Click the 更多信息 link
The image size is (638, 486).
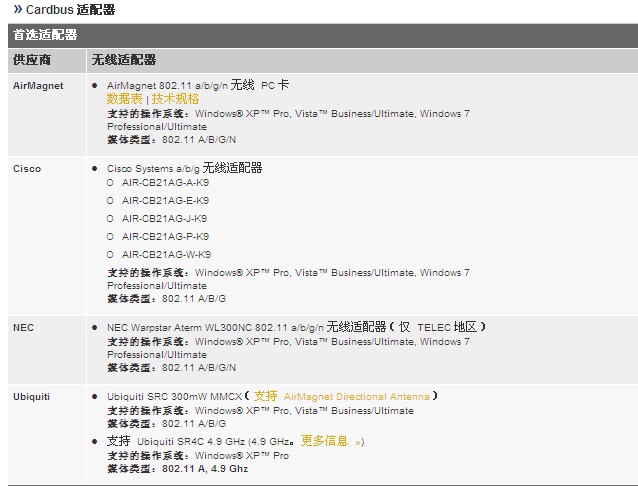(x=324, y=441)
